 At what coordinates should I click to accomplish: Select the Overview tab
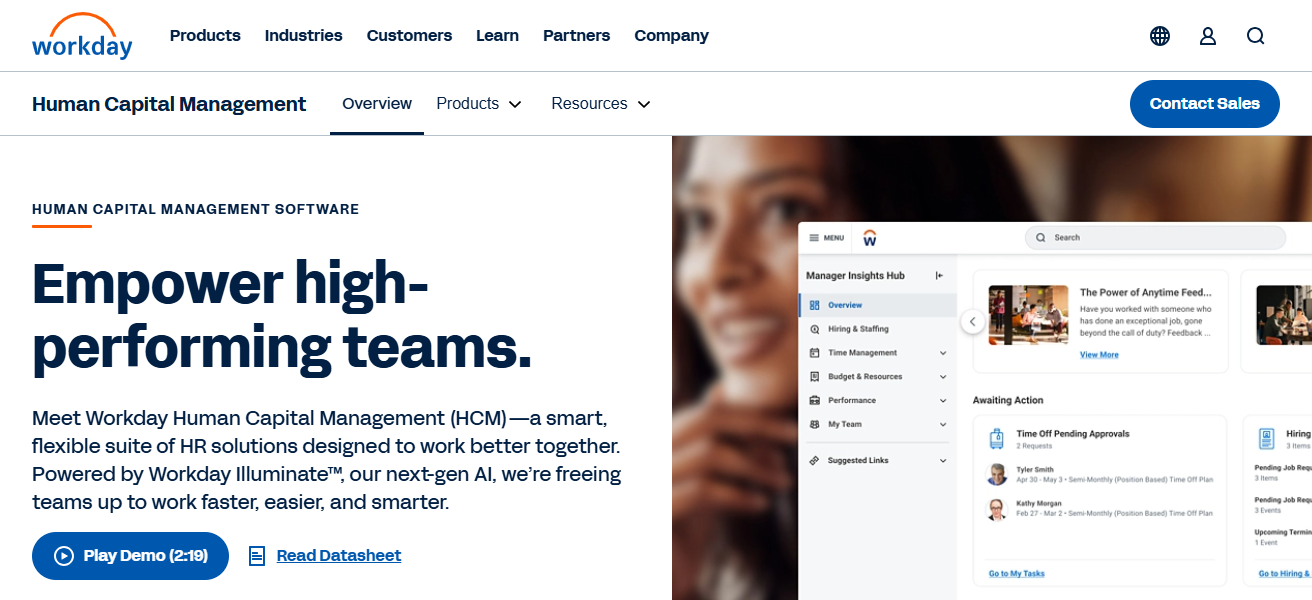coord(377,104)
